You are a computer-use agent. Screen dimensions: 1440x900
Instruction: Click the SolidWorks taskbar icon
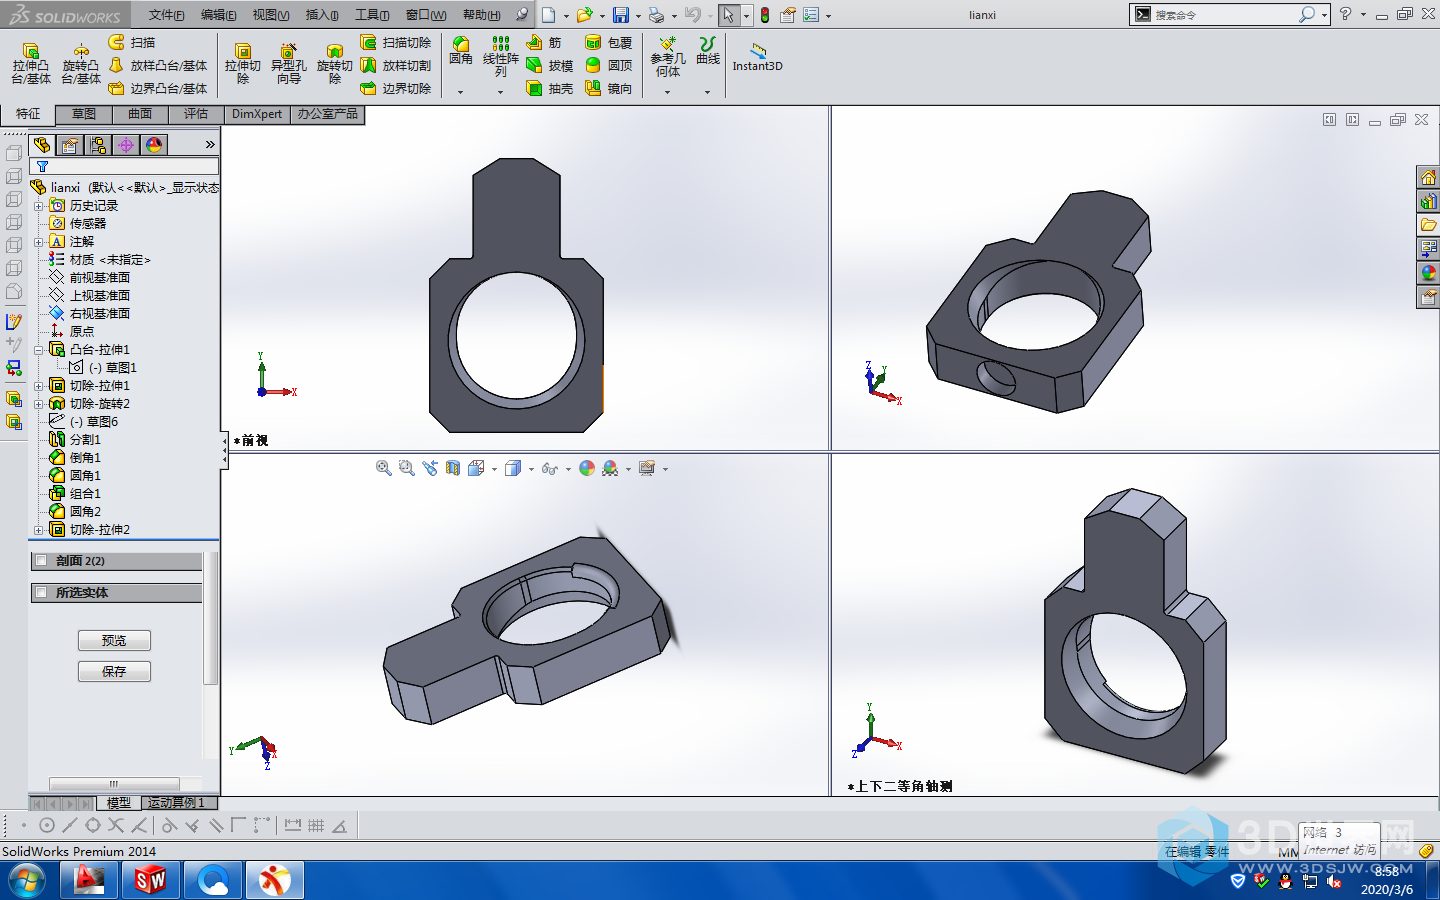pyautogui.click(x=151, y=881)
